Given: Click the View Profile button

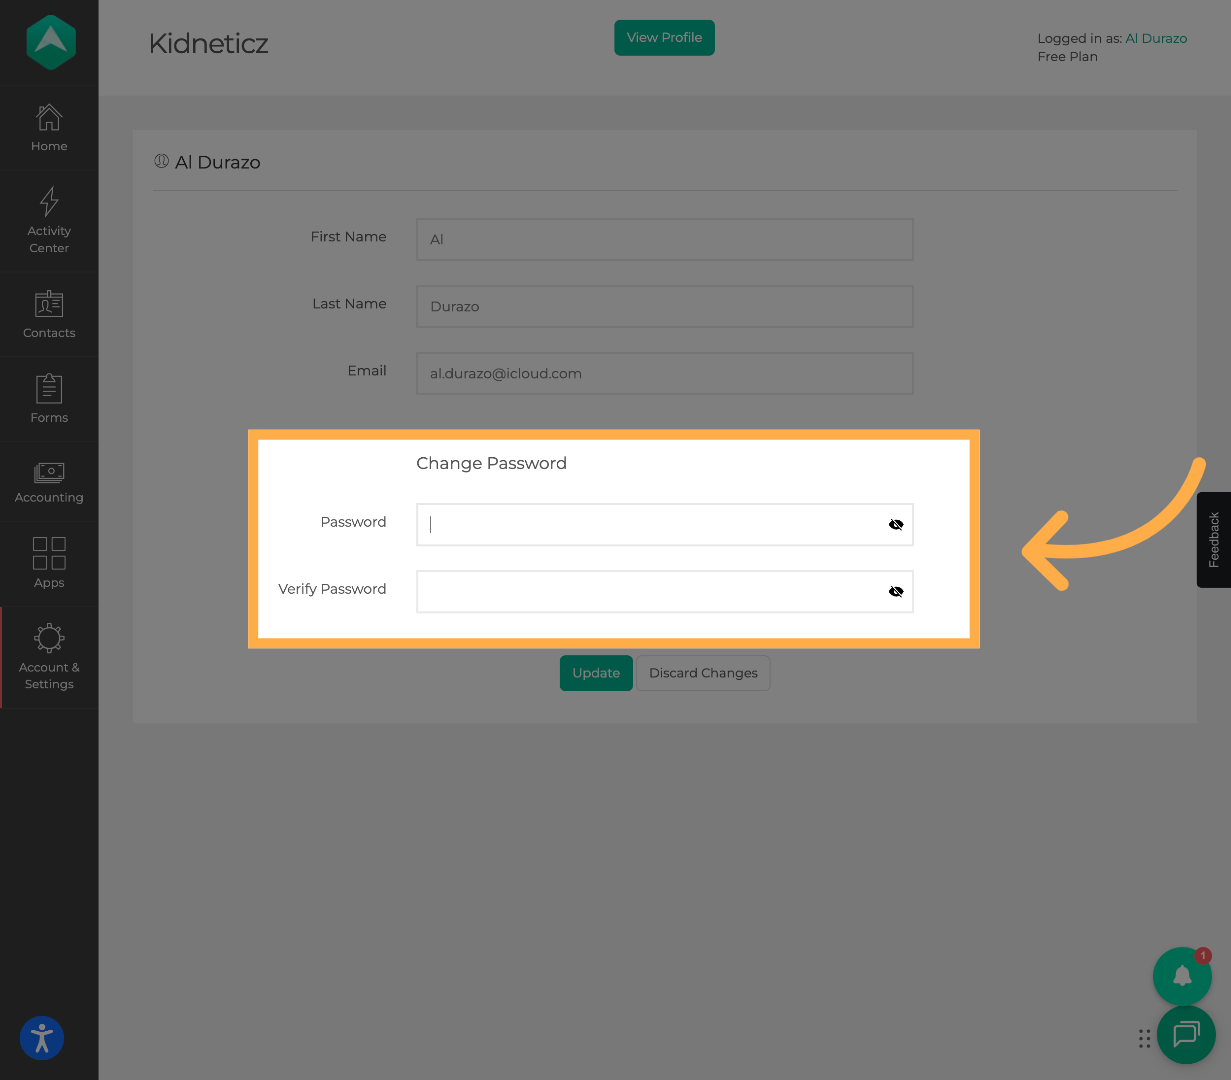Looking at the screenshot, I should pos(664,37).
